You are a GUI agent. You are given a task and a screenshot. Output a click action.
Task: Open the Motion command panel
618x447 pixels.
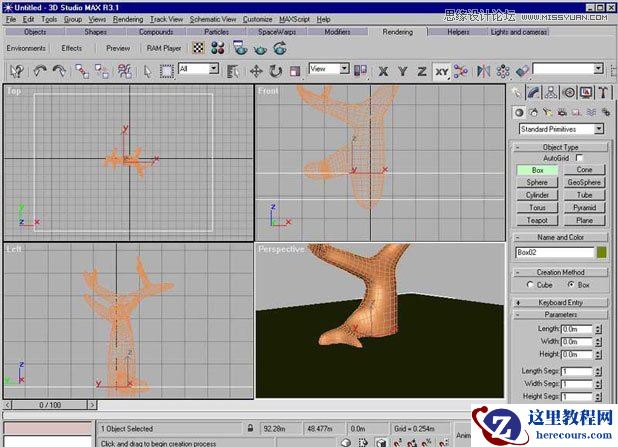[x=569, y=93]
